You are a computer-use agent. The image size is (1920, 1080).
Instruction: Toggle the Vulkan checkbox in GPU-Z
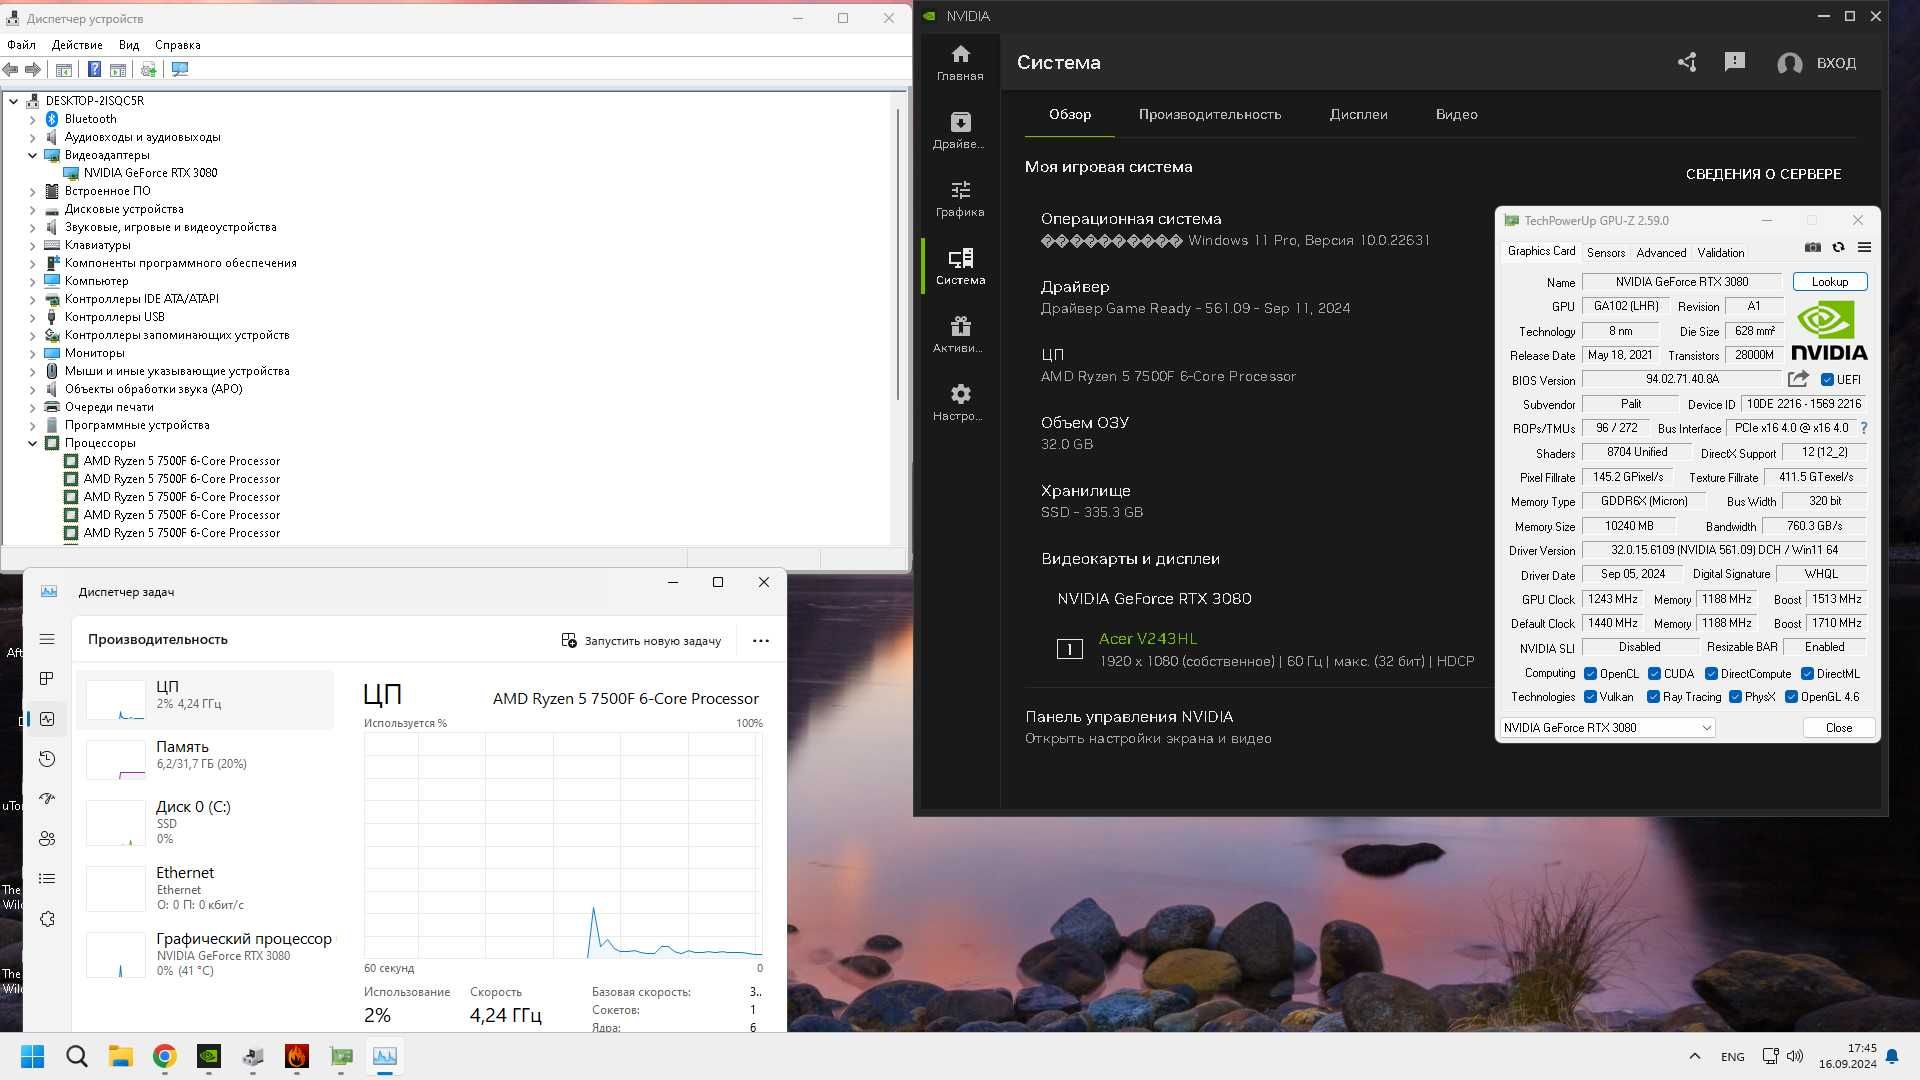coord(1590,697)
